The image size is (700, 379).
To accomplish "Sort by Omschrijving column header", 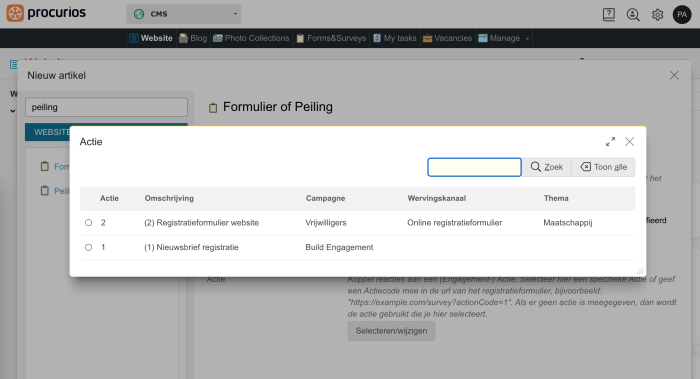I will click(x=169, y=198).
